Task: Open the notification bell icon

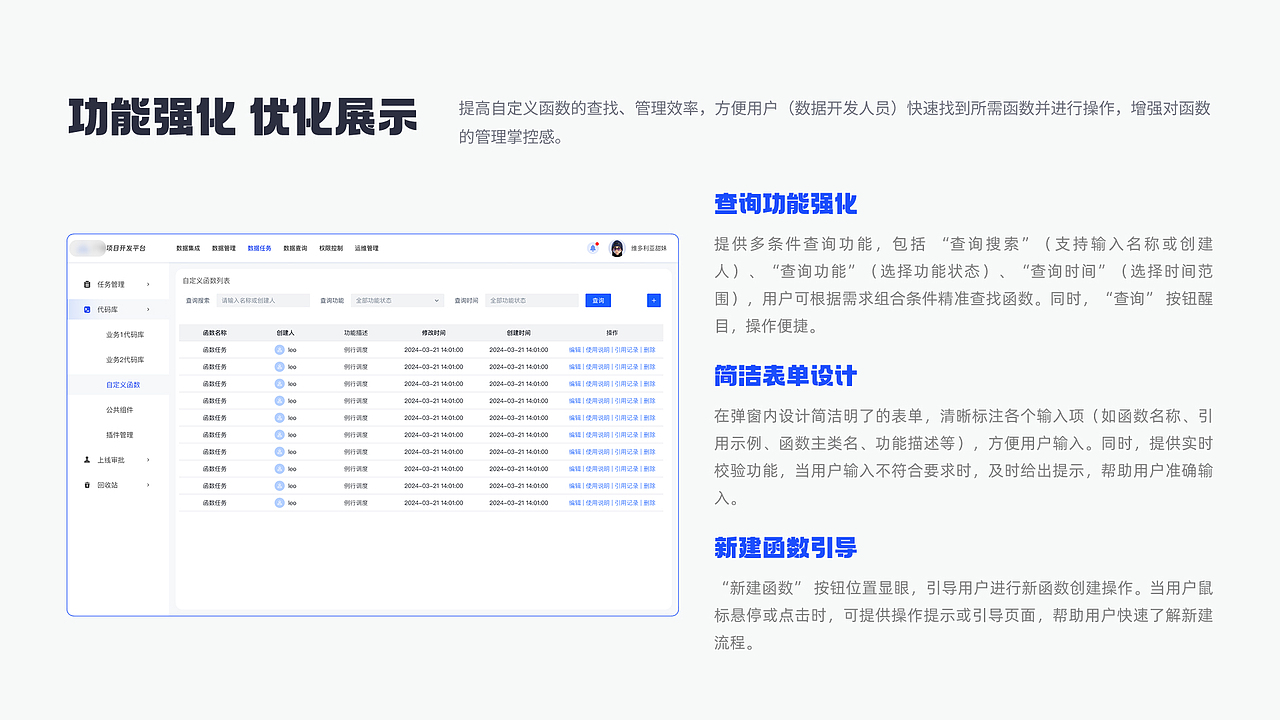Action: pos(594,249)
